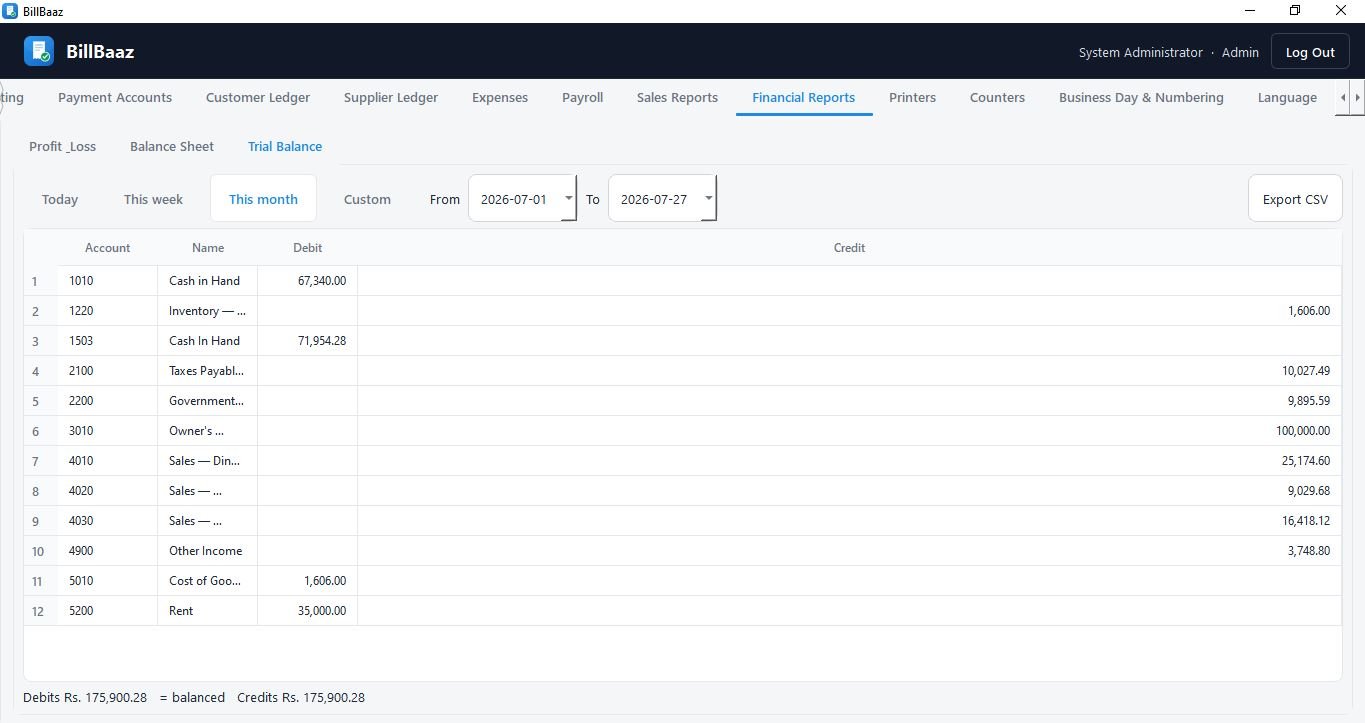Click the BillBaaz logo icon in header

click(39, 51)
